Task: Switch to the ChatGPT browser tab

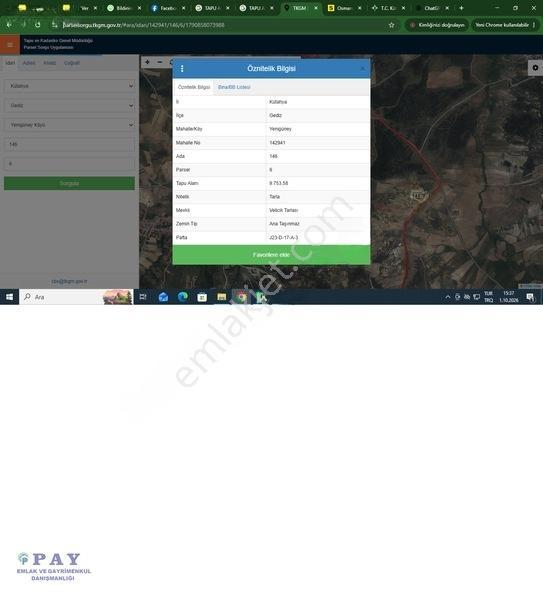Action: (x=432, y=8)
